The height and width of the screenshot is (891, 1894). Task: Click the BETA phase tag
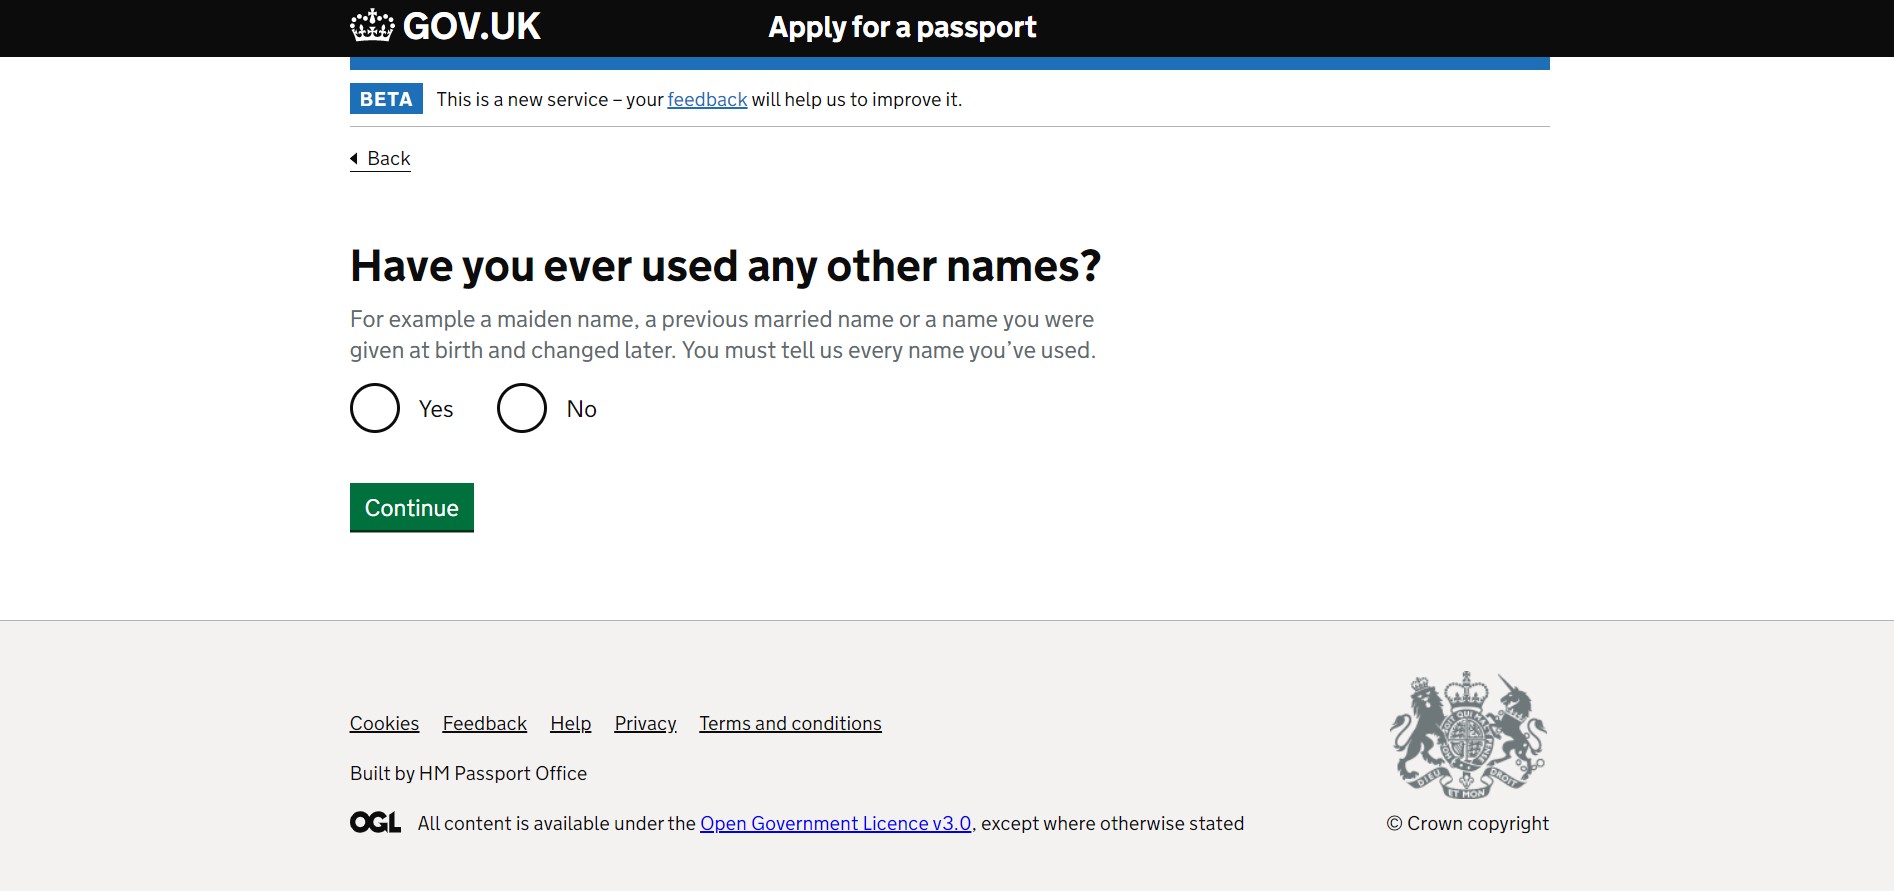click(x=386, y=99)
